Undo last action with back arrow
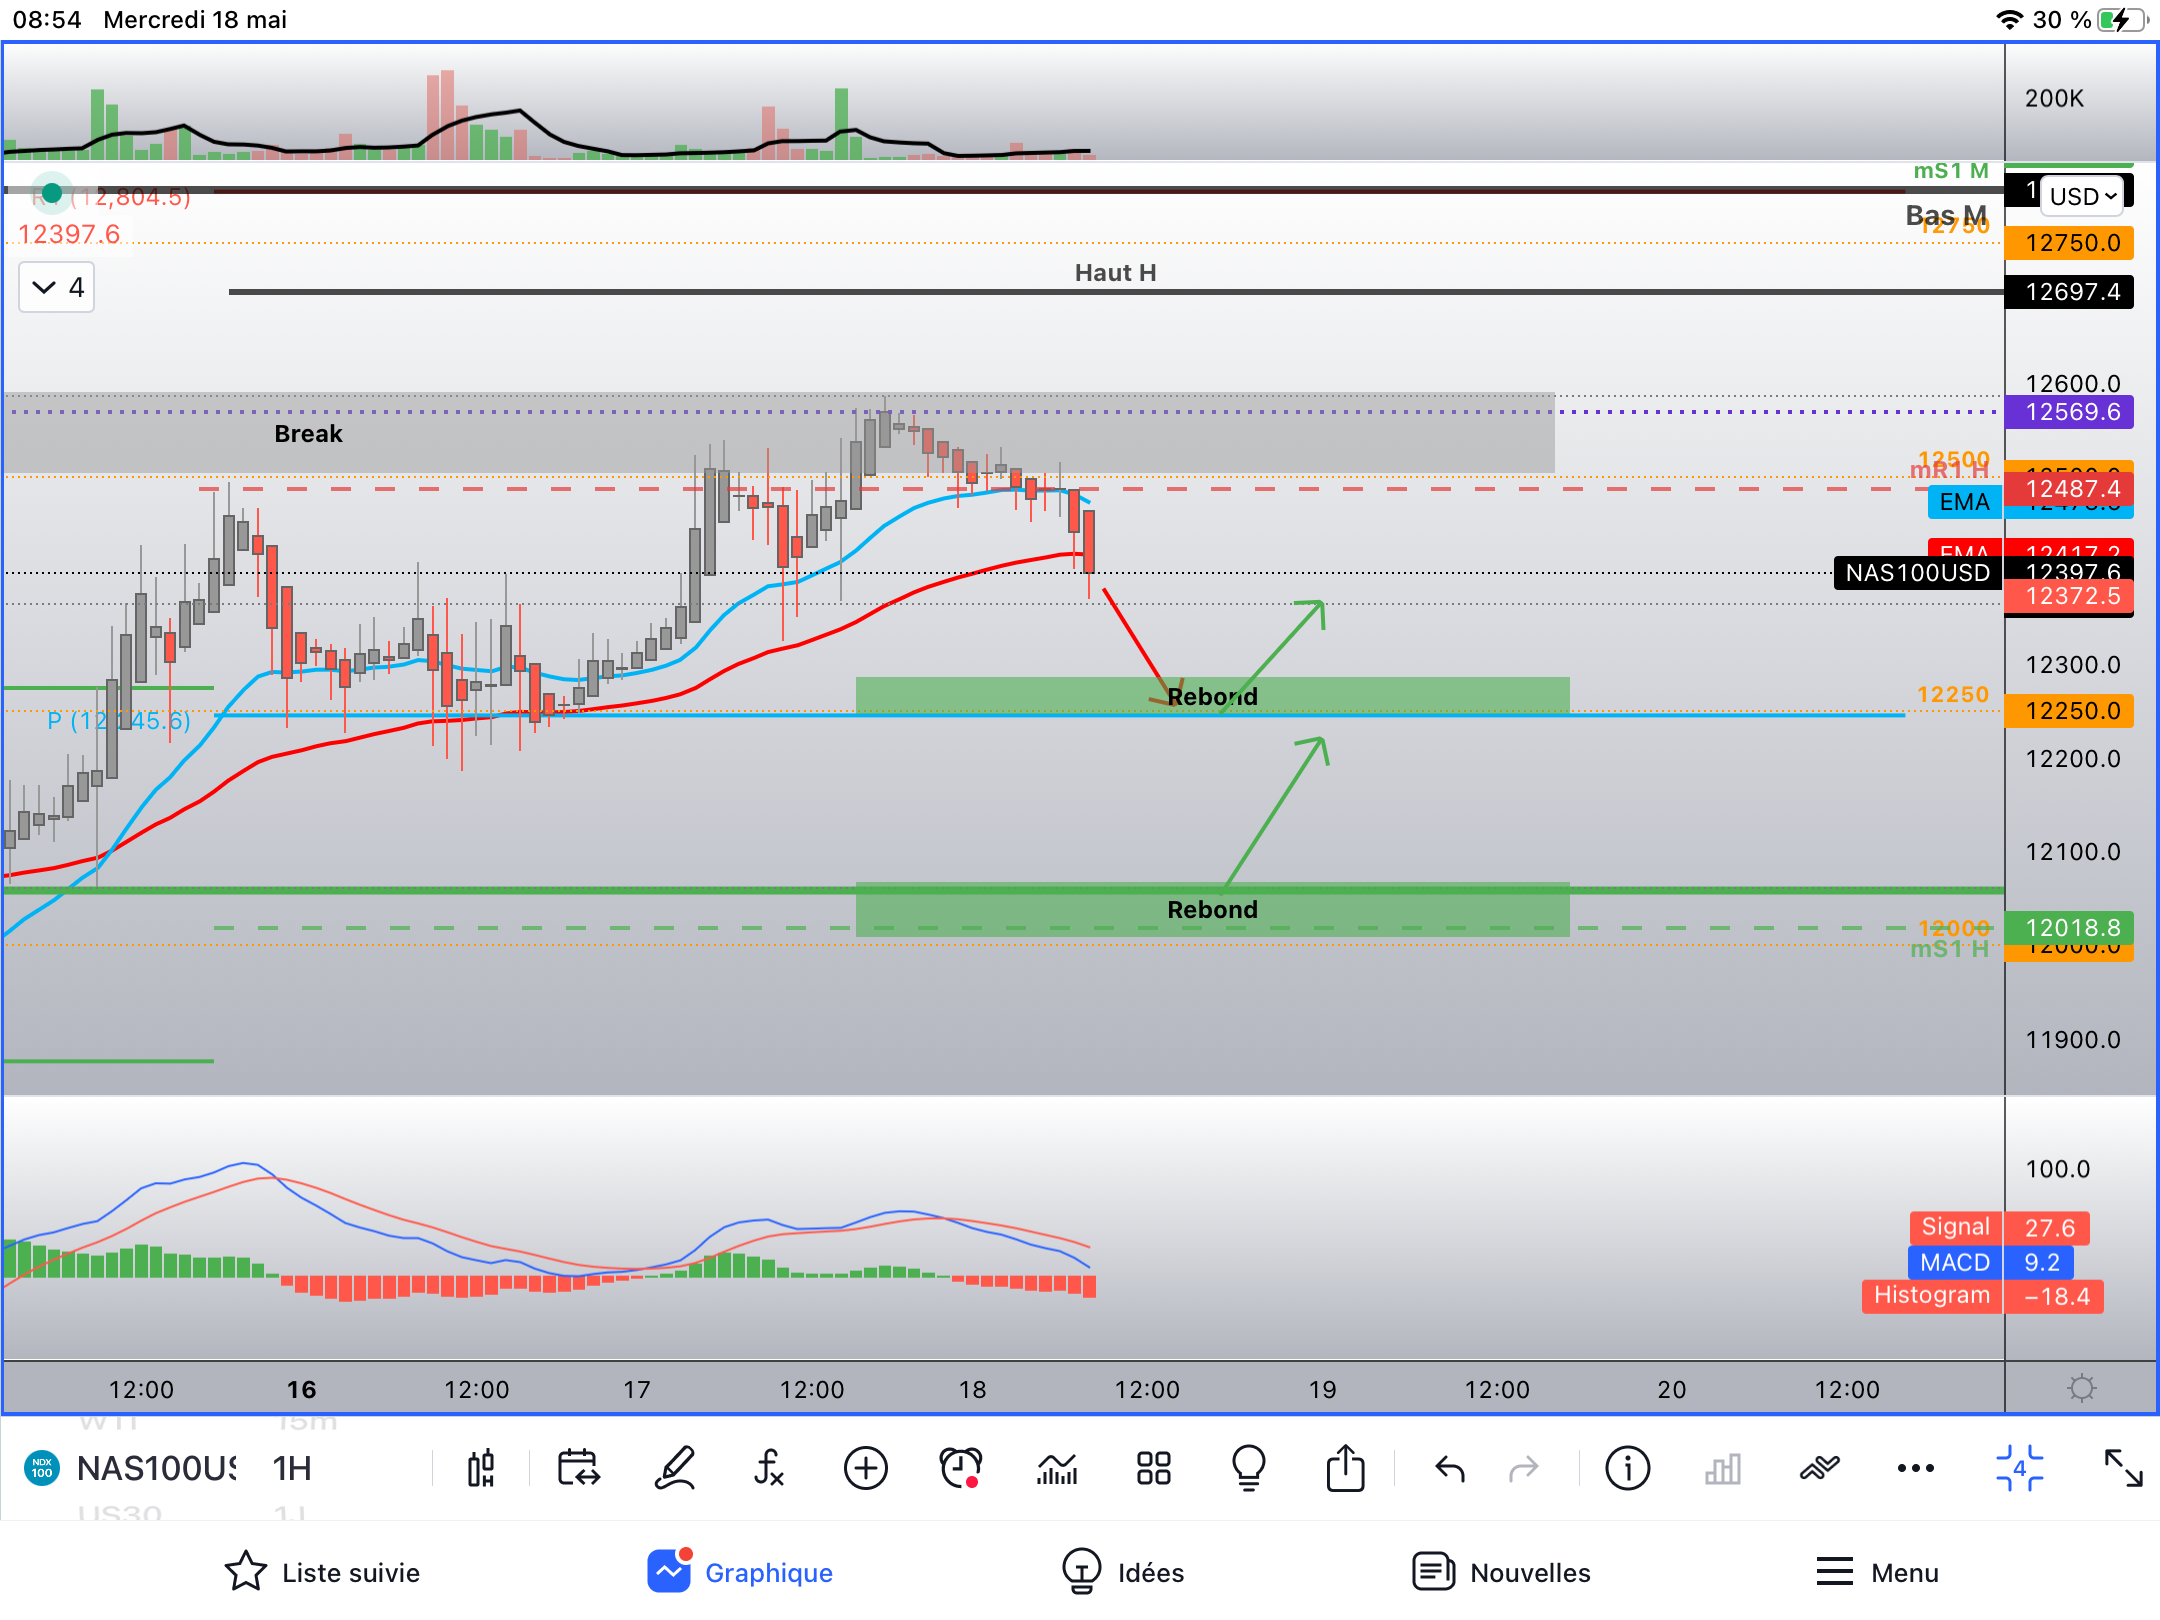This screenshot has width=2160, height=1620. point(1449,1468)
